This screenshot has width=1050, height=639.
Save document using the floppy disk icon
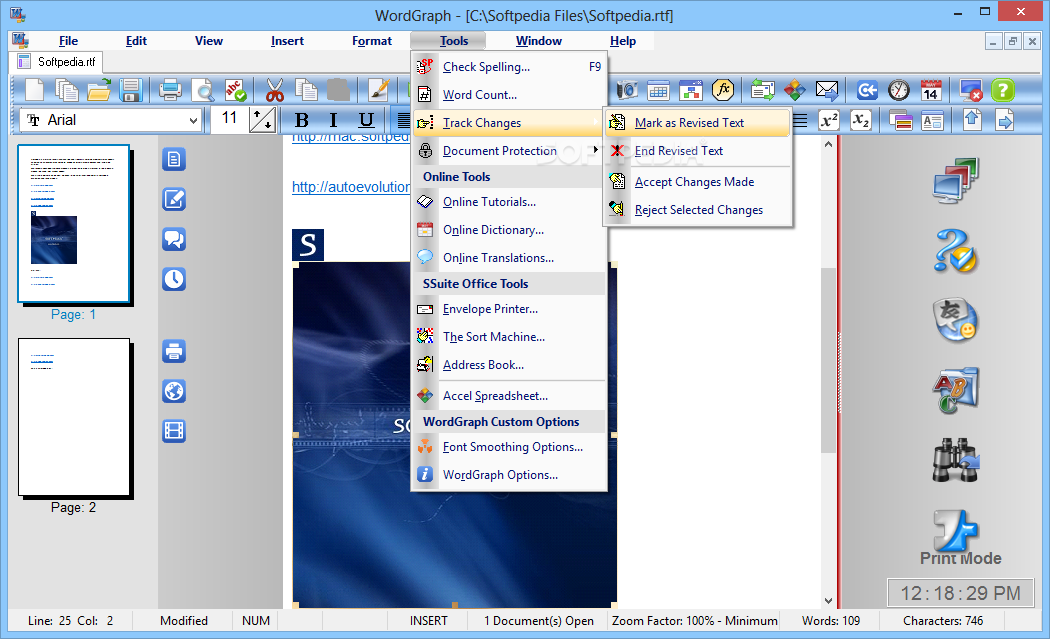131,90
